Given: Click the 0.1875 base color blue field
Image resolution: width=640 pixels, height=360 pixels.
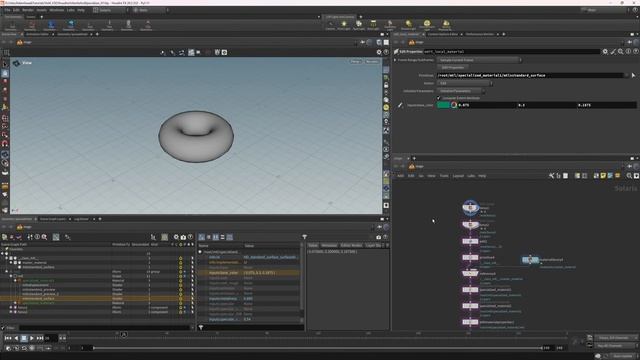Looking at the screenshot, I should 607,105.
